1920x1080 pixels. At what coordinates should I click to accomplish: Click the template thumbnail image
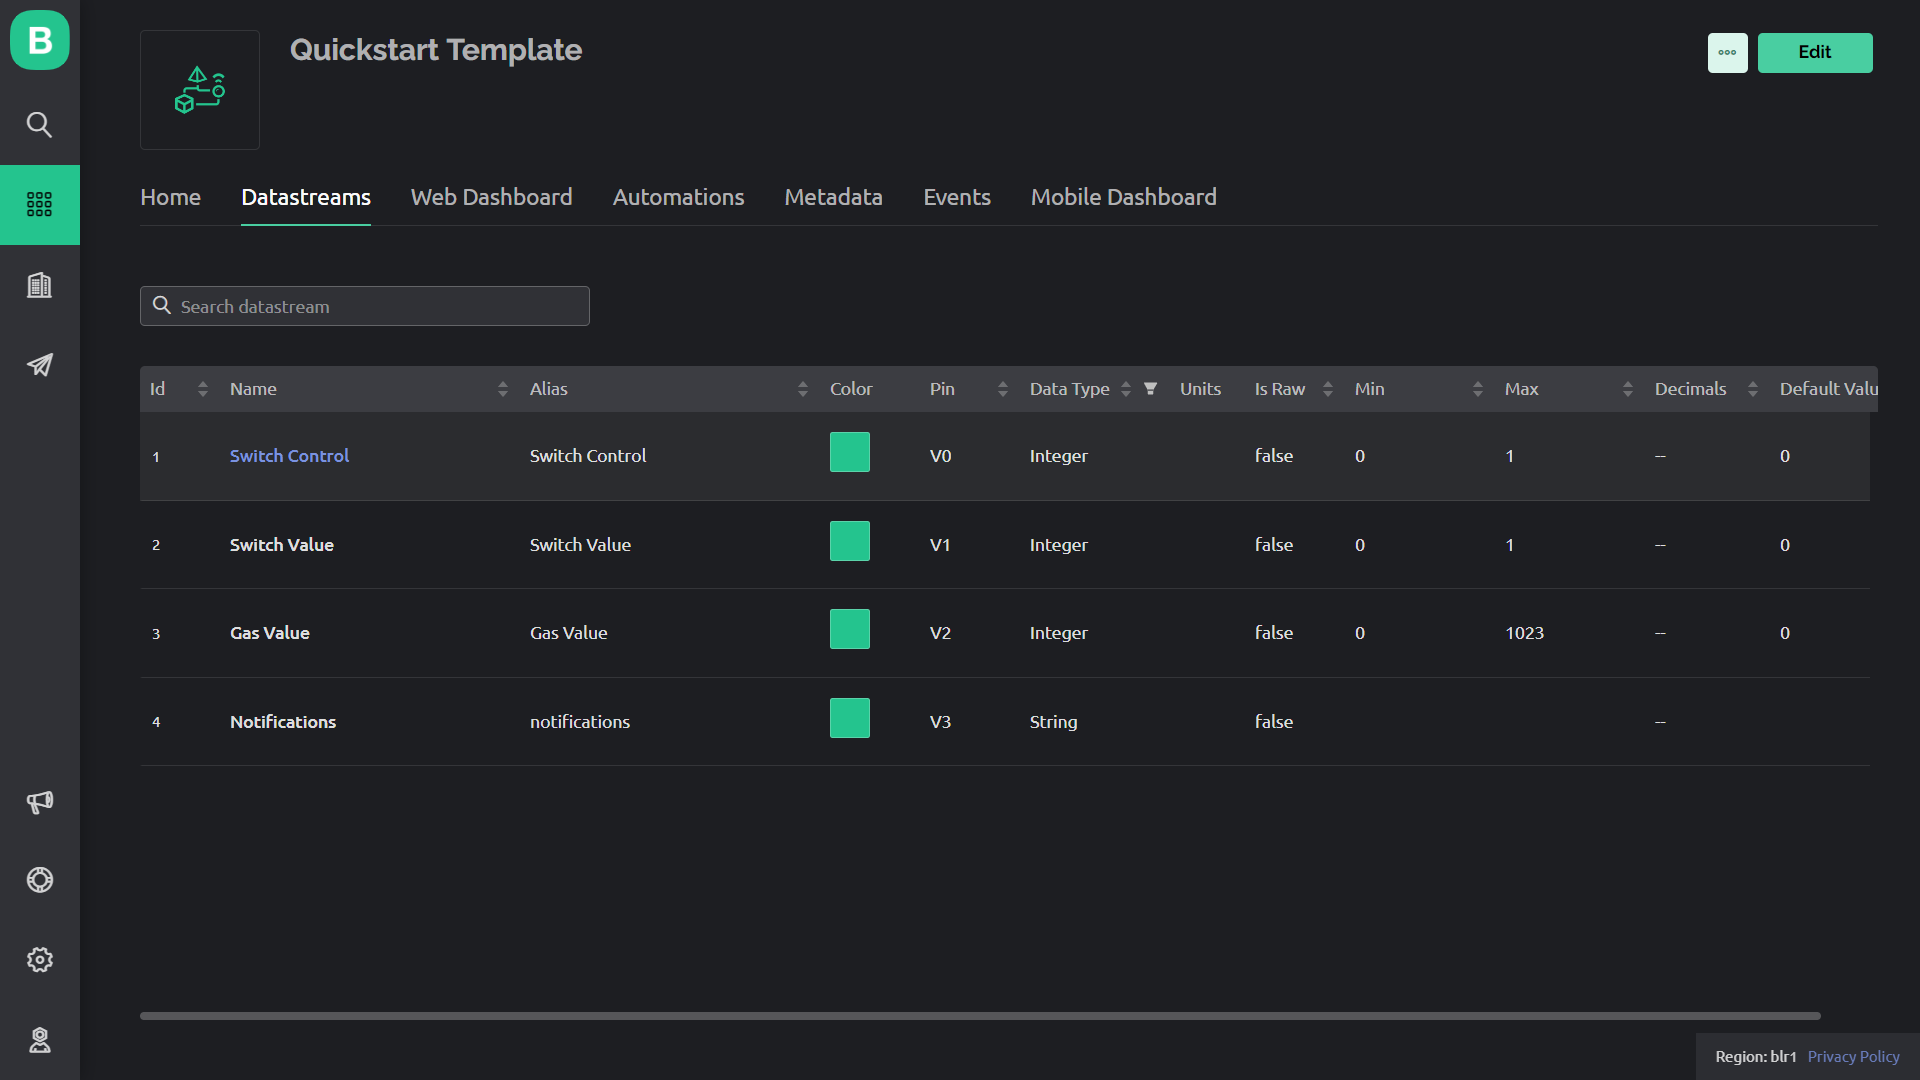[200, 90]
